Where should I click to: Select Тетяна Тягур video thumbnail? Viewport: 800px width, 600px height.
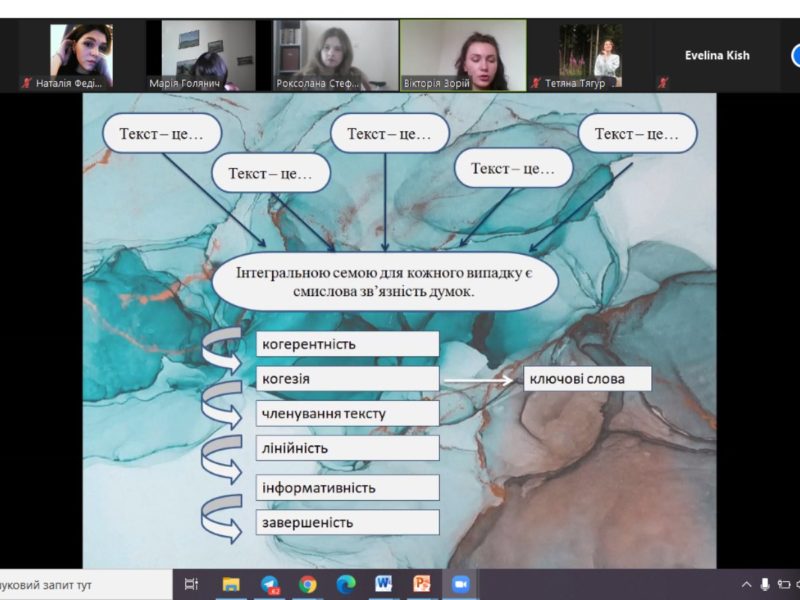point(590,55)
